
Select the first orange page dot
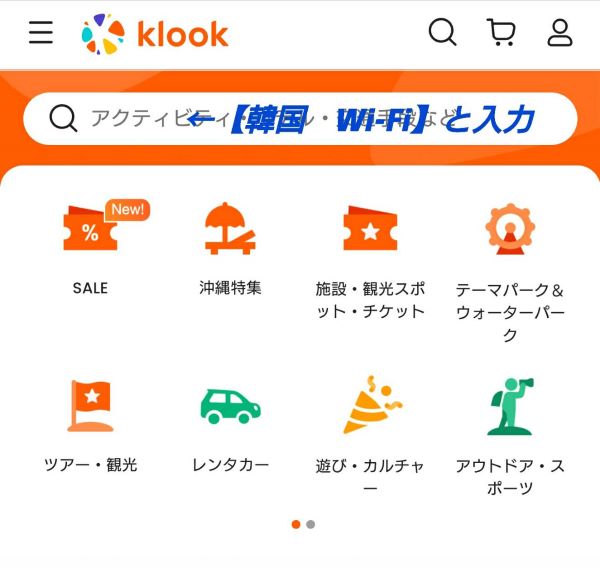coord(296,524)
